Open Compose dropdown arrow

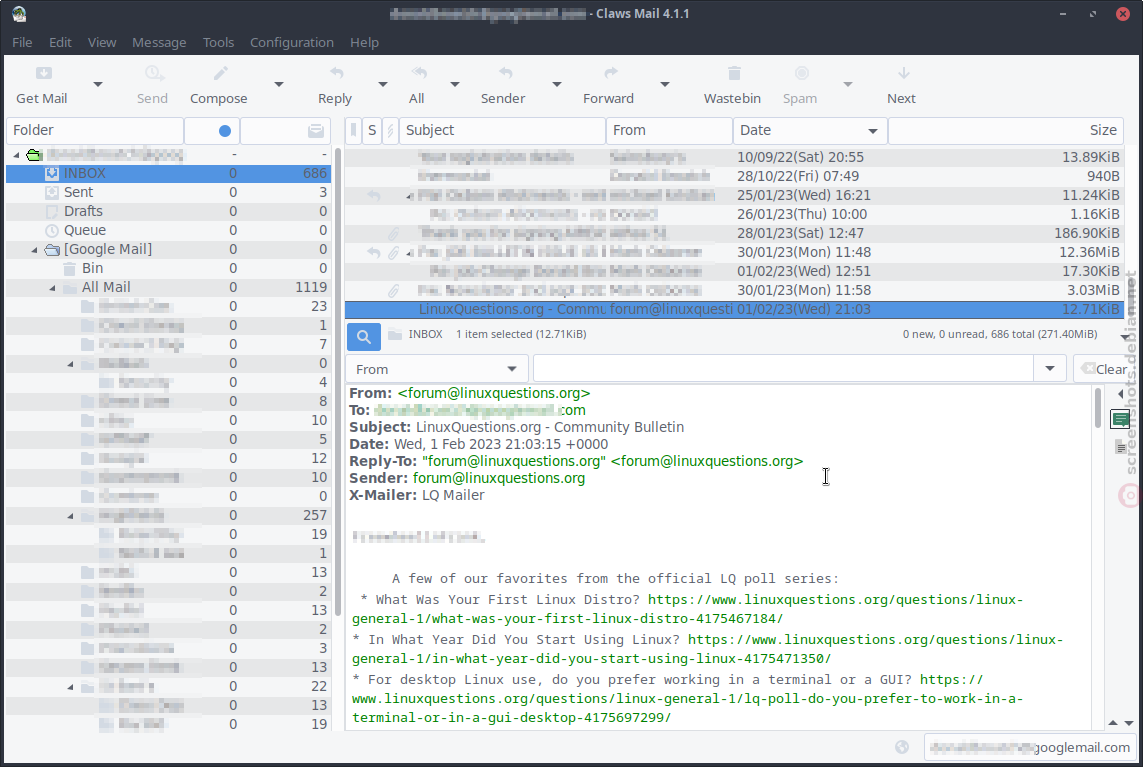point(278,85)
